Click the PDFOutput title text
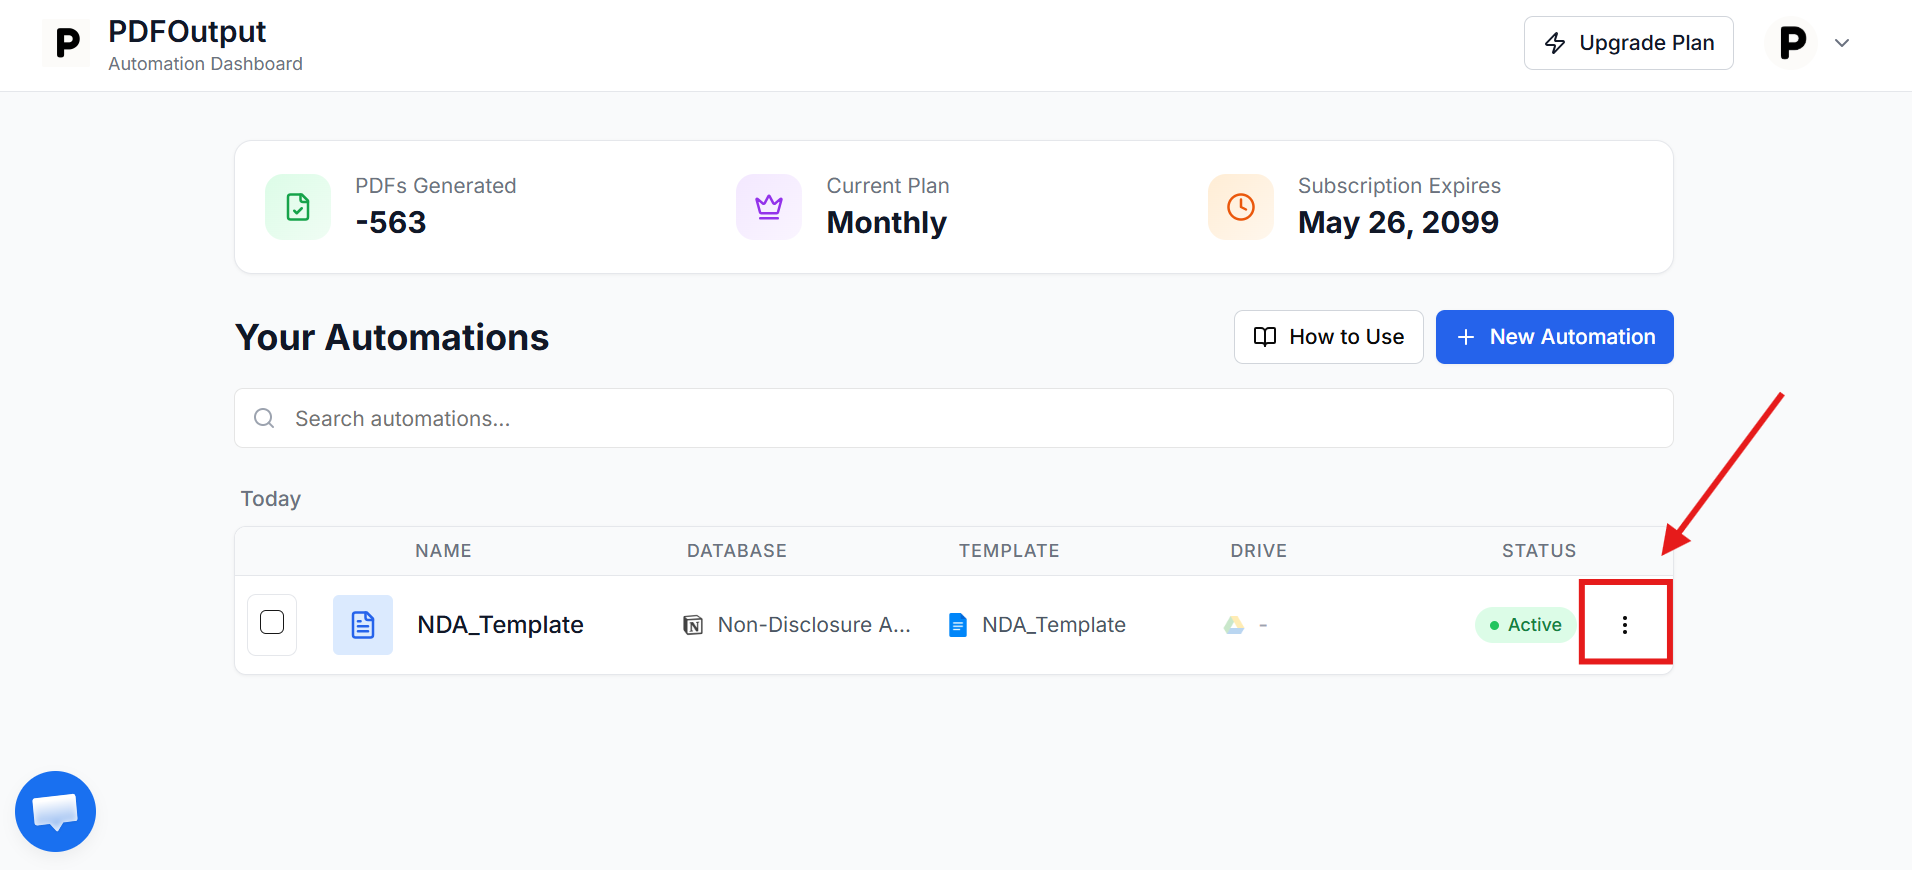Viewport: 1912px width, 870px height. tap(187, 32)
